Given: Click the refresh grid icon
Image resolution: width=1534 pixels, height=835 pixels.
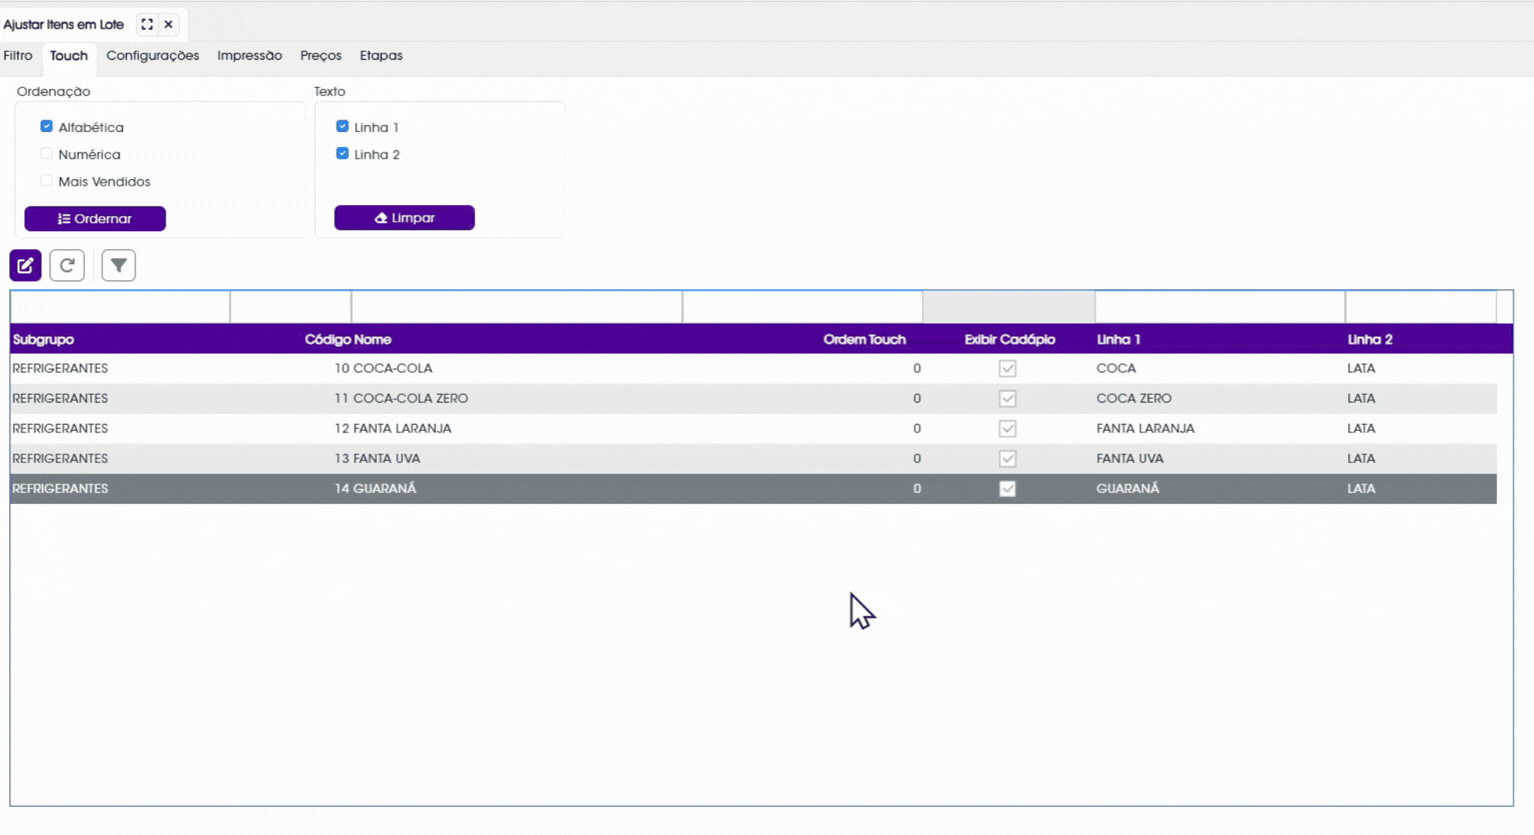Looking at the screenshot, I should [x=67, y=265].
